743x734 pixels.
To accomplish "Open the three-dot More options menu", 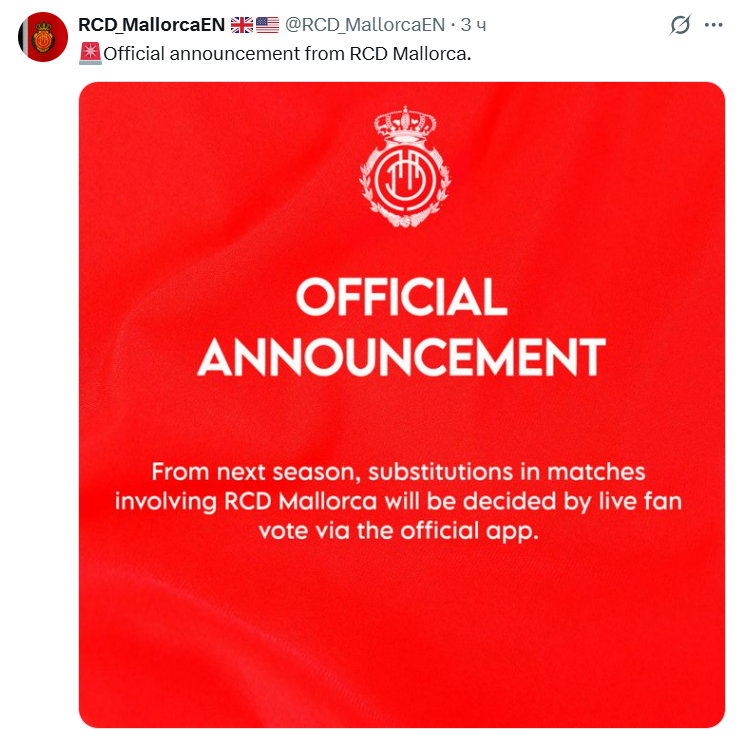I will click(713, 25).
